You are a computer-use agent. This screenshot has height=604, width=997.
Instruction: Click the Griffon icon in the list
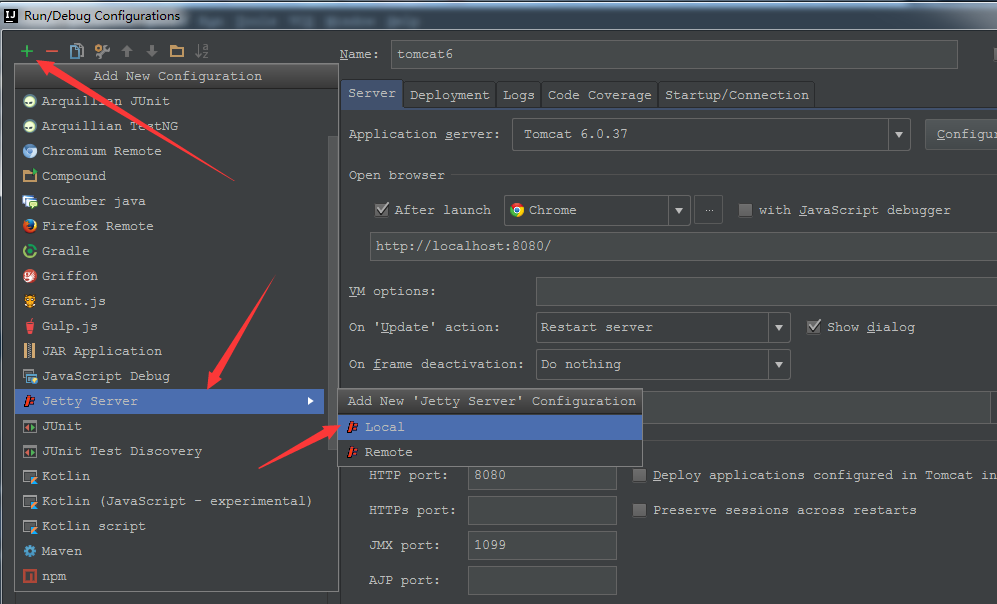pyautogui.click(x=30, y=276)
